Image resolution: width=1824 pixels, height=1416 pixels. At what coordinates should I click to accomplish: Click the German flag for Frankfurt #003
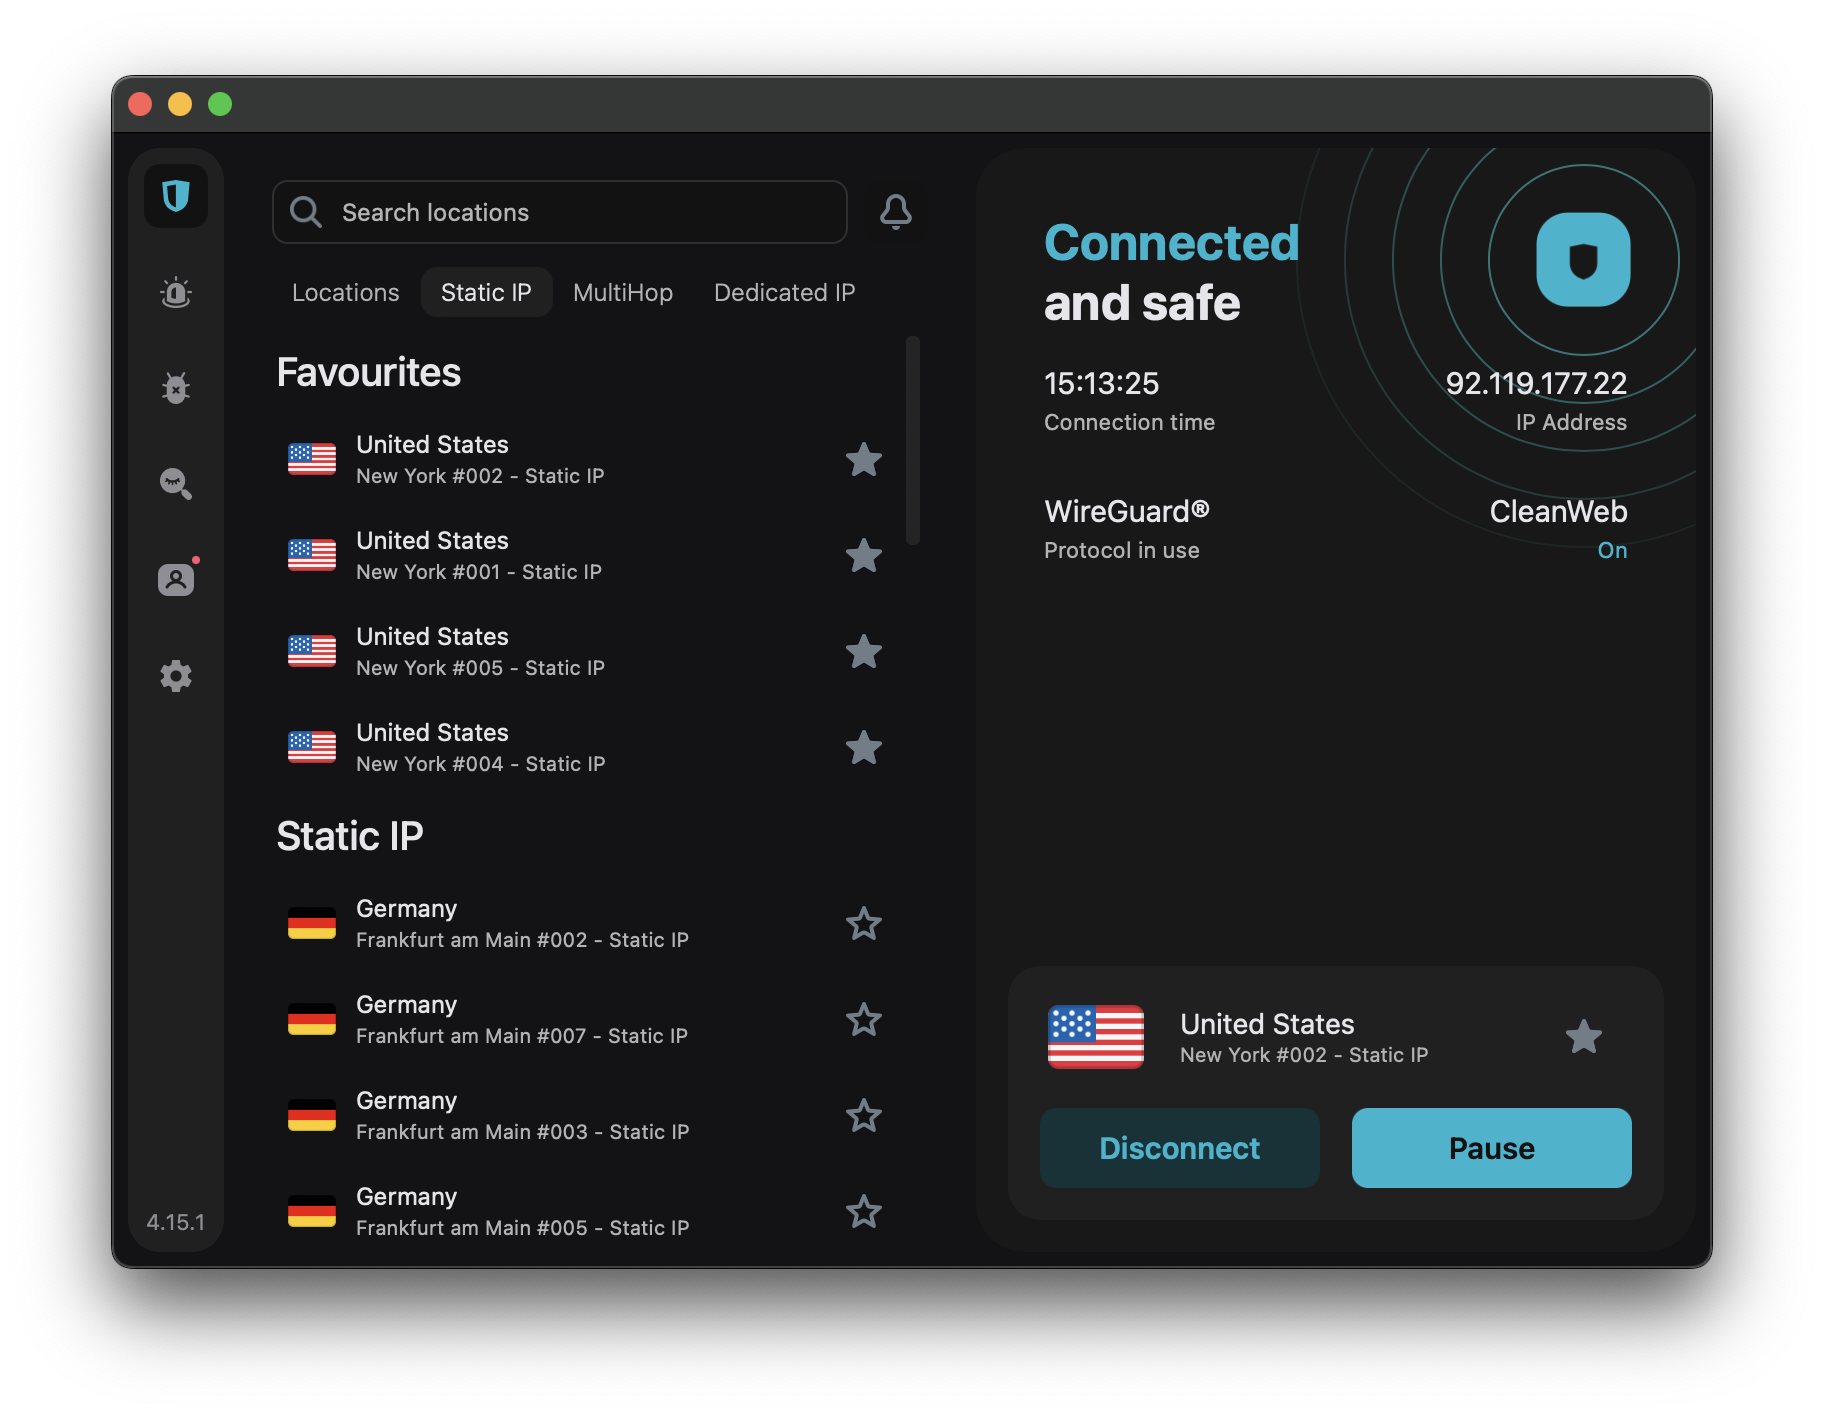[x=312, y=1115]
